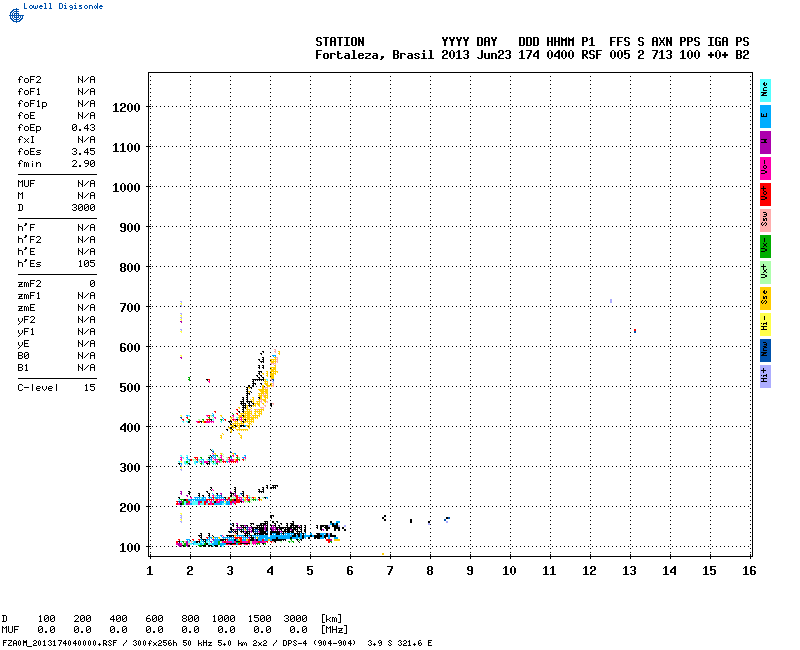Viewport: 800px width, 650px height.
Task: Click the Es trace near 100 km
Action: click(260, 537)
